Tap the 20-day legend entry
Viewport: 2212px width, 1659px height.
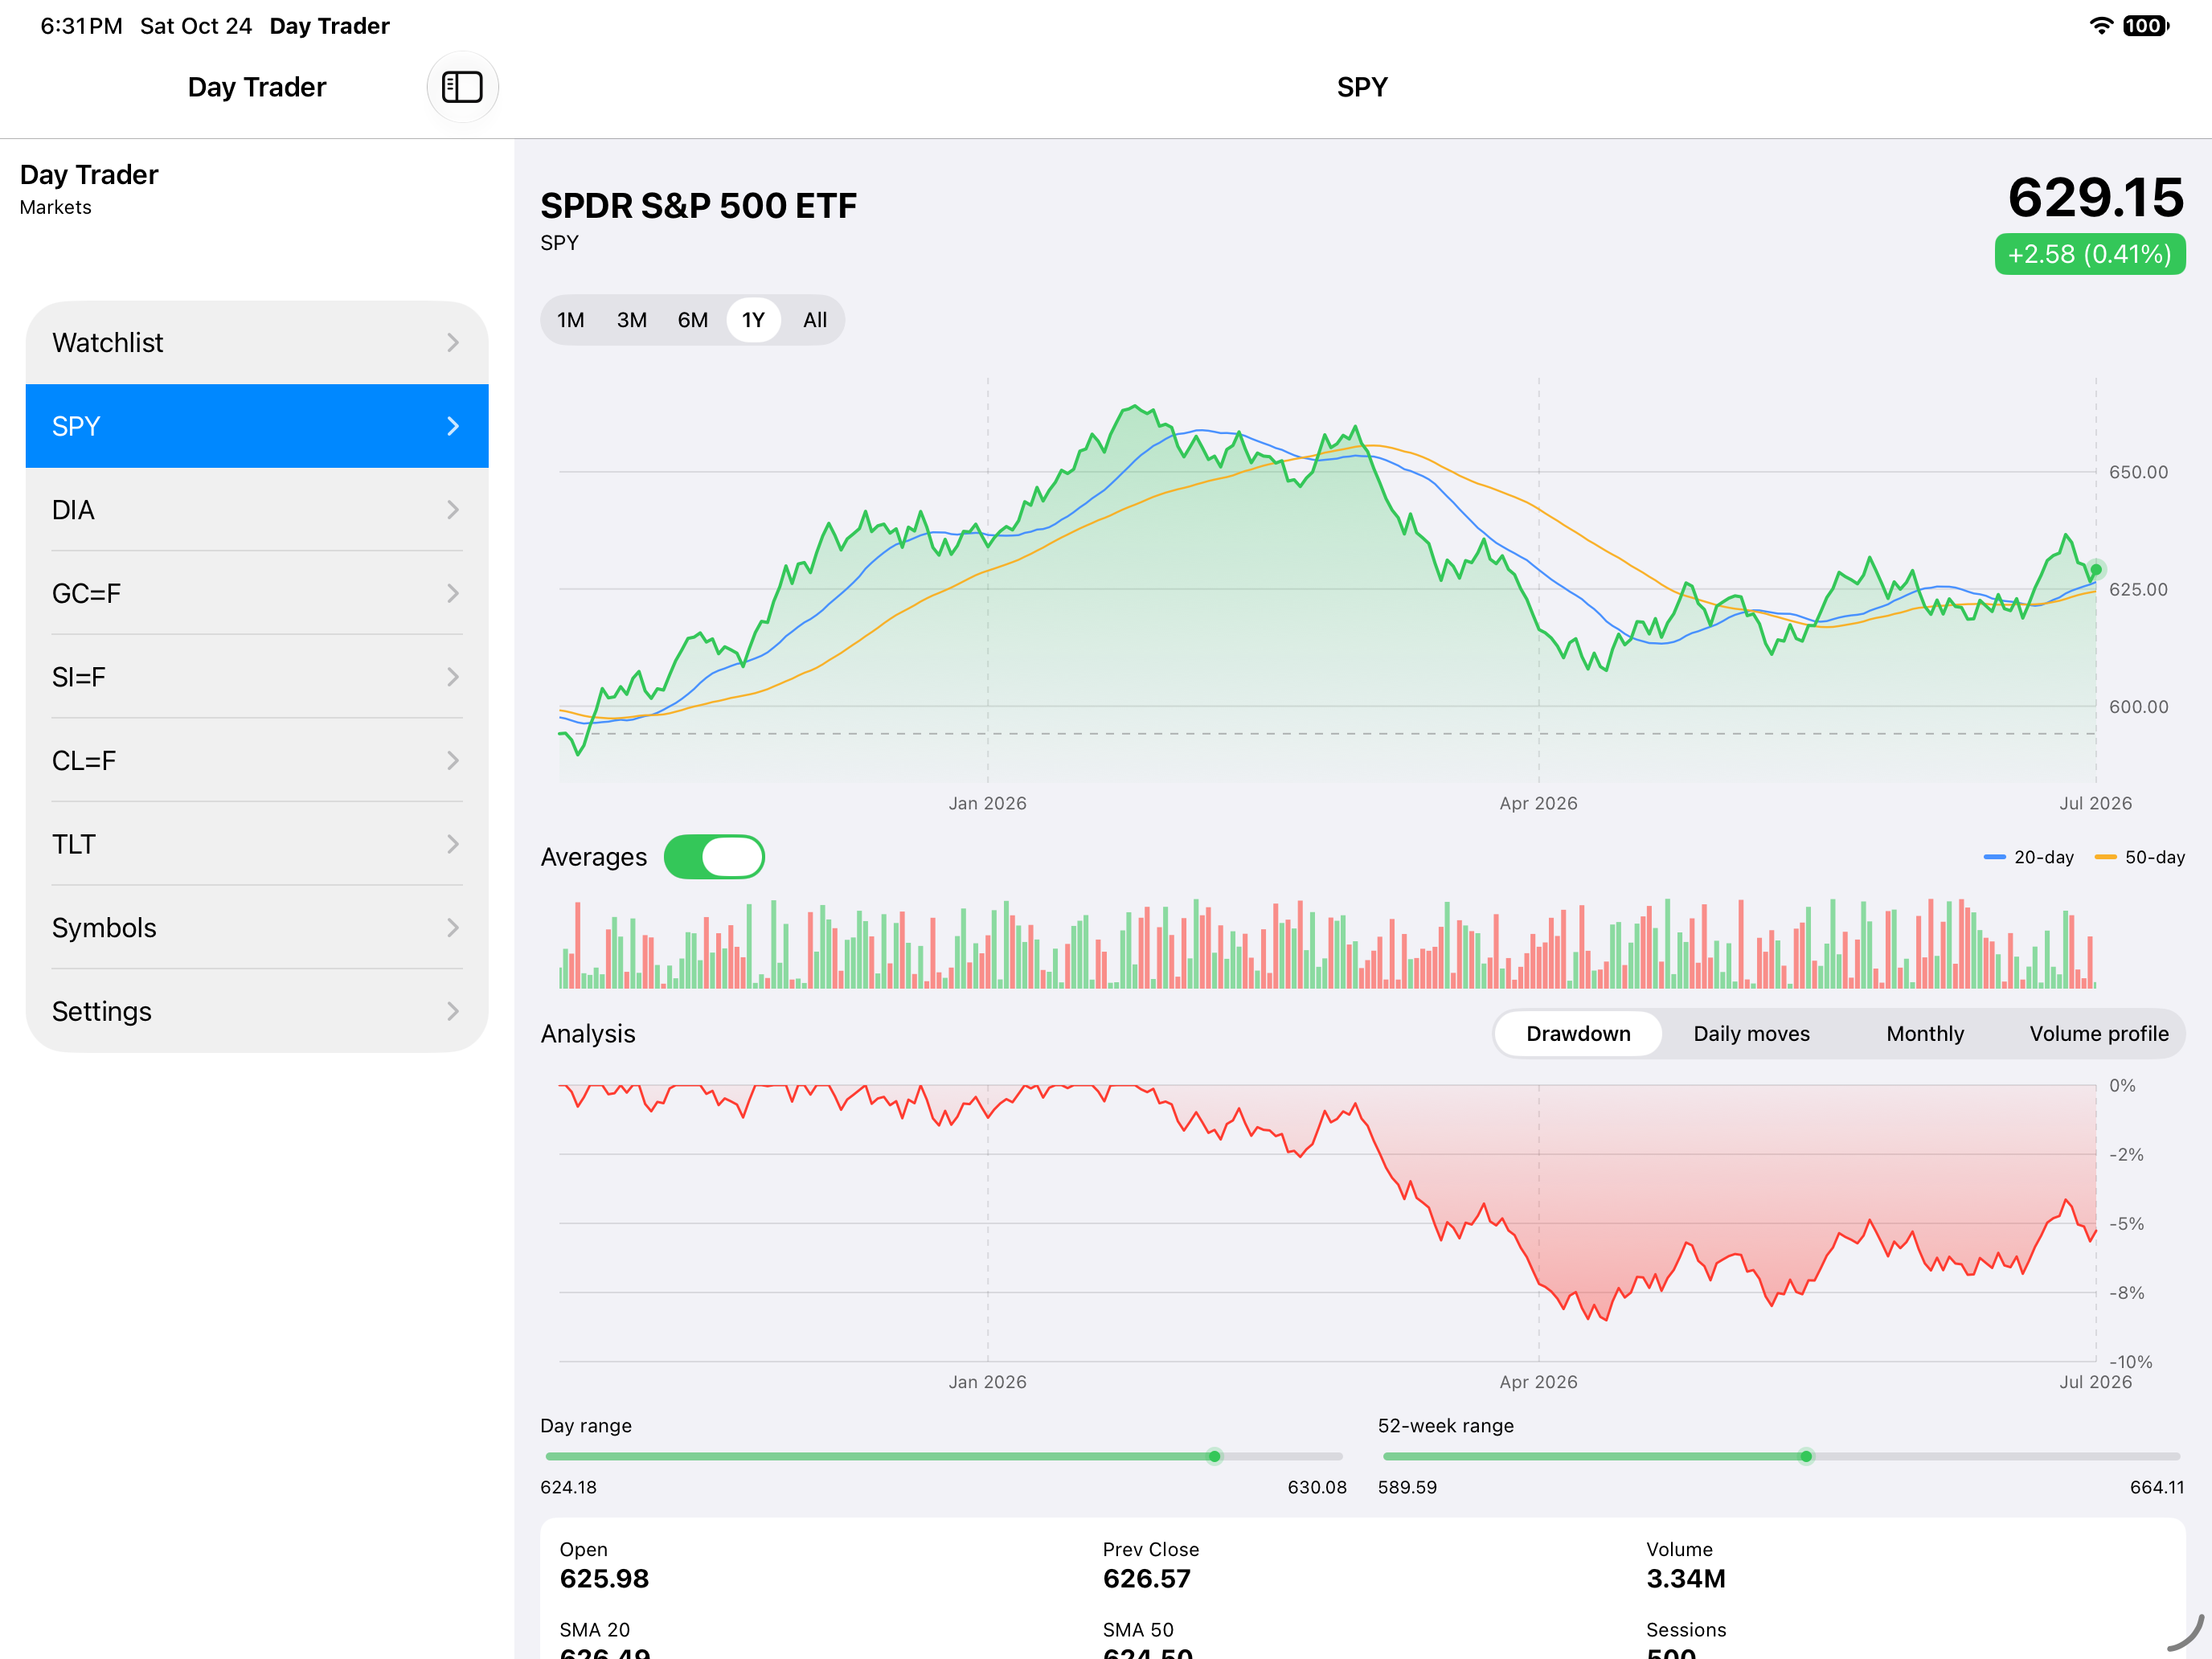pos(2029,858)
